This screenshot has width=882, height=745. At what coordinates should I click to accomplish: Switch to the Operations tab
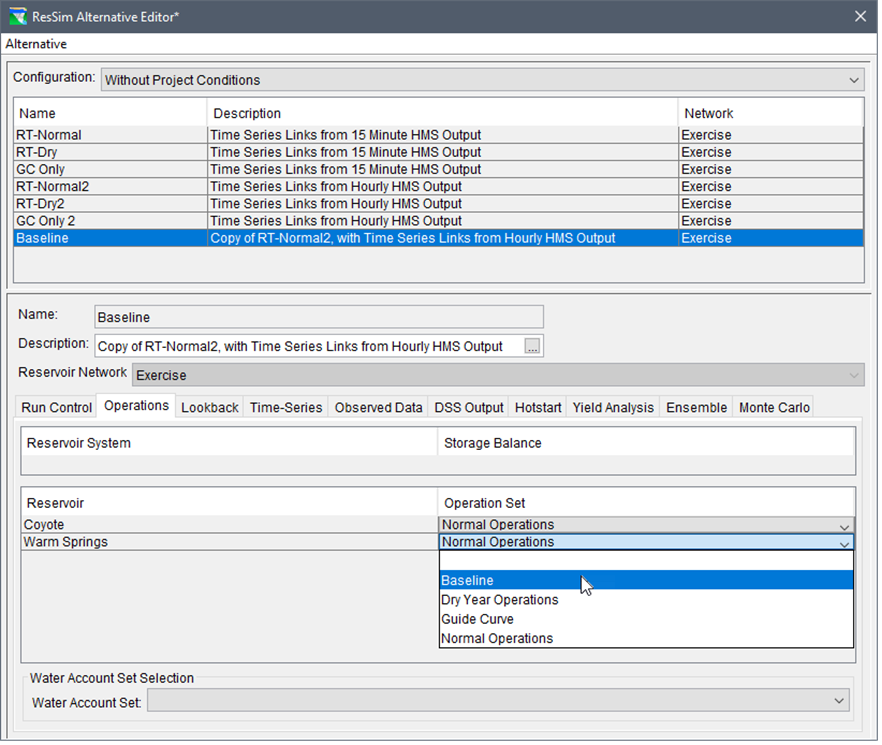click(137, 407)
